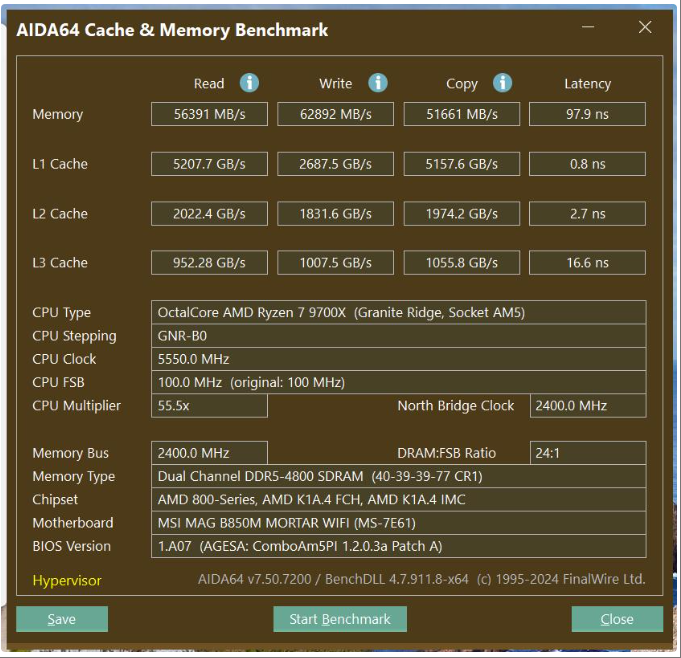Click Memory Type field DDR5-4800 SDRAM

(399, 476)
